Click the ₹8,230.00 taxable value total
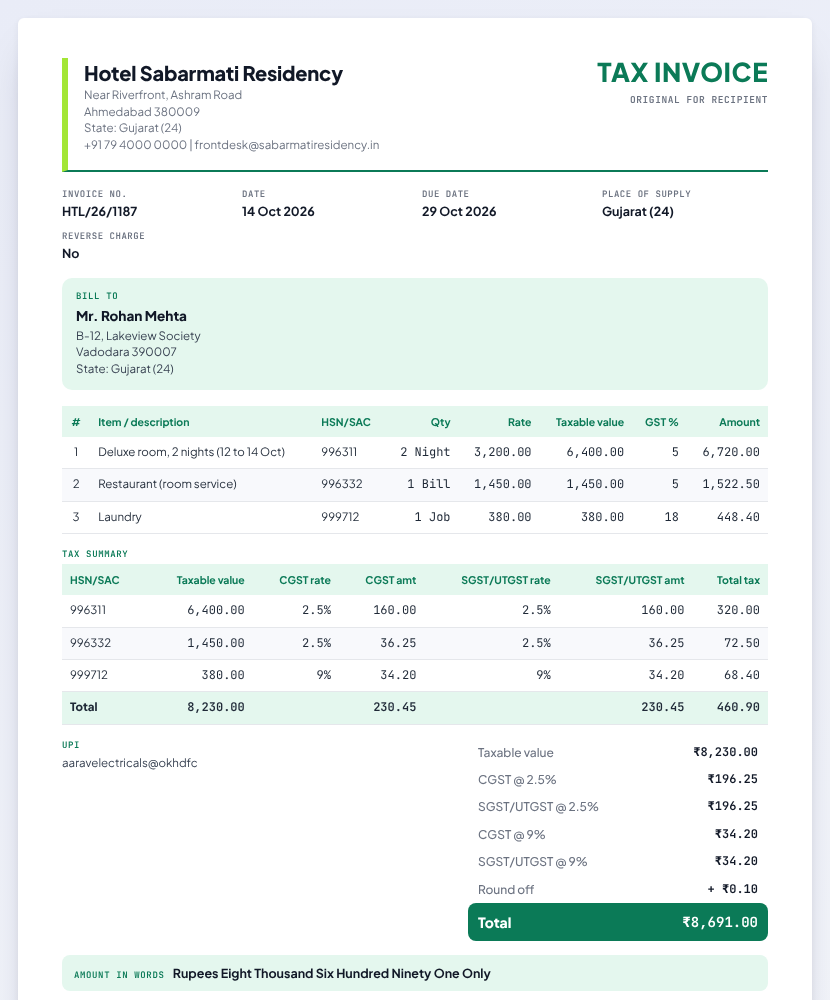Viewport: 830px width, 1000px height. pyautogui.click(x=726, y=753)
